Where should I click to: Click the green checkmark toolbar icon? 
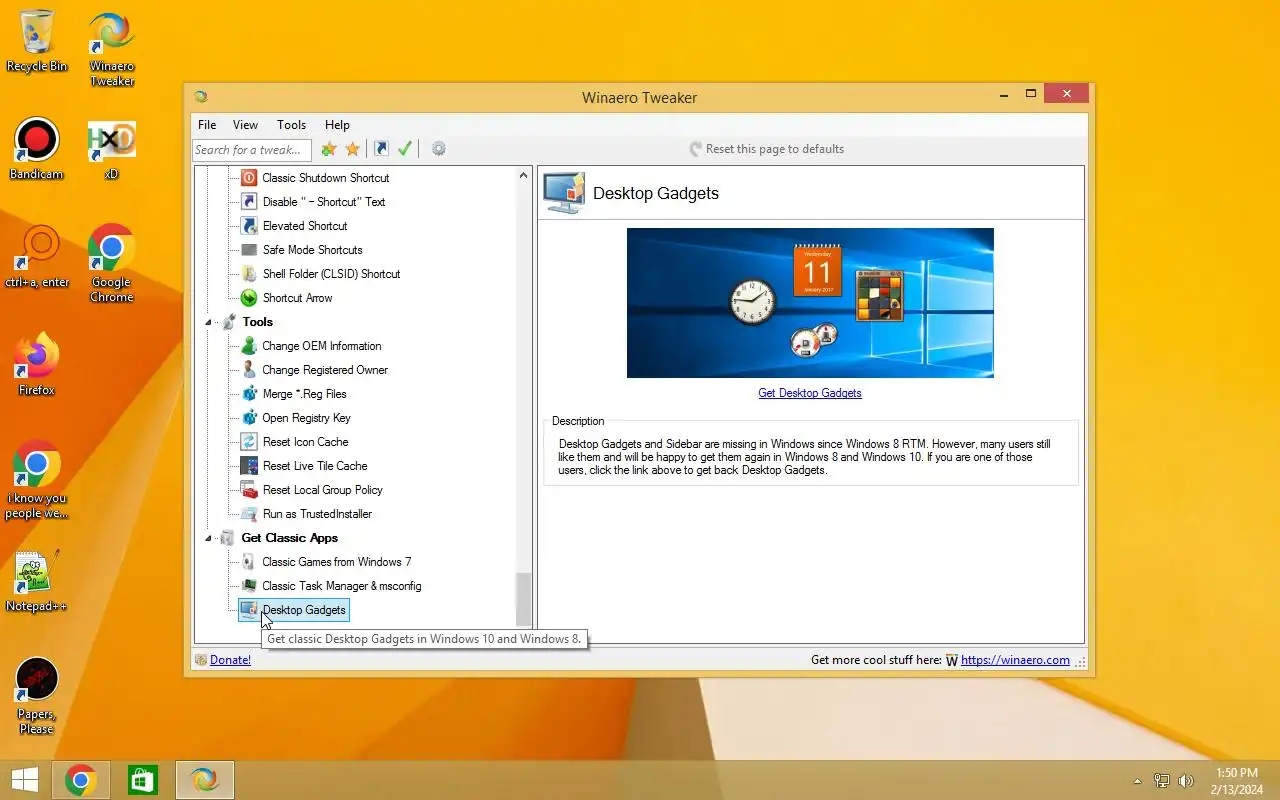405,149
